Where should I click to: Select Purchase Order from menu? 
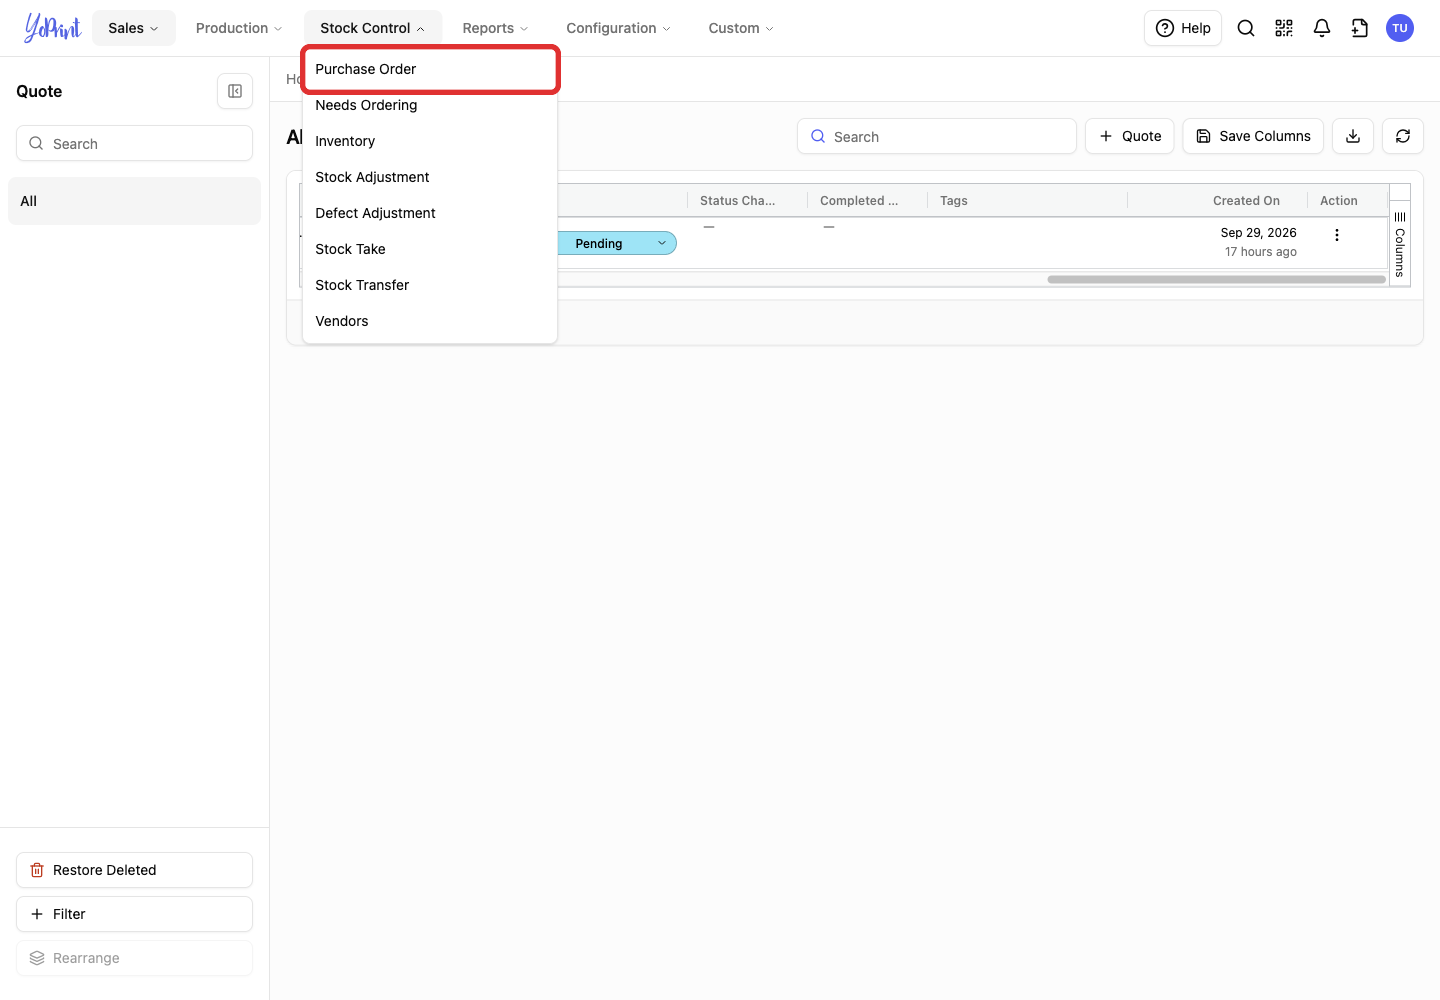(430, 69)
